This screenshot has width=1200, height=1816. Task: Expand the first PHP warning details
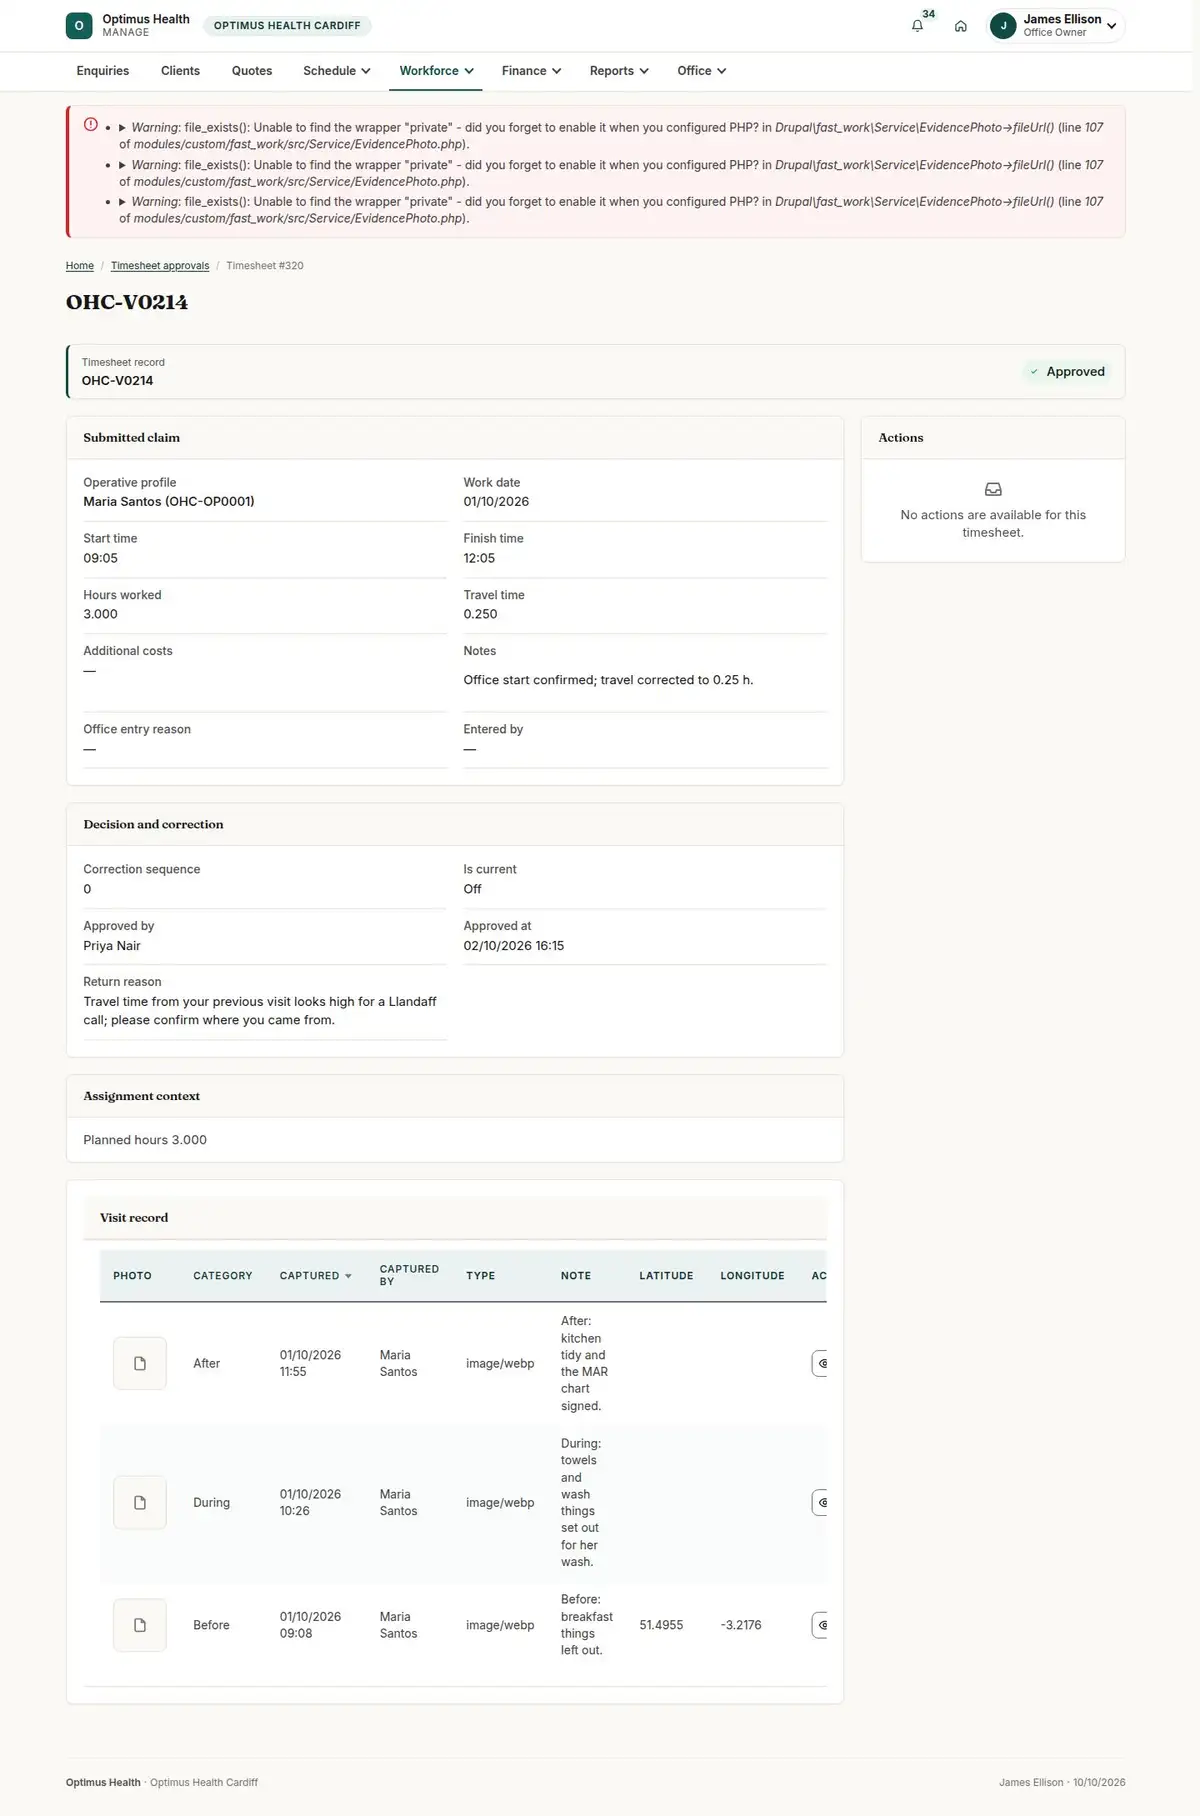point(122,128)
